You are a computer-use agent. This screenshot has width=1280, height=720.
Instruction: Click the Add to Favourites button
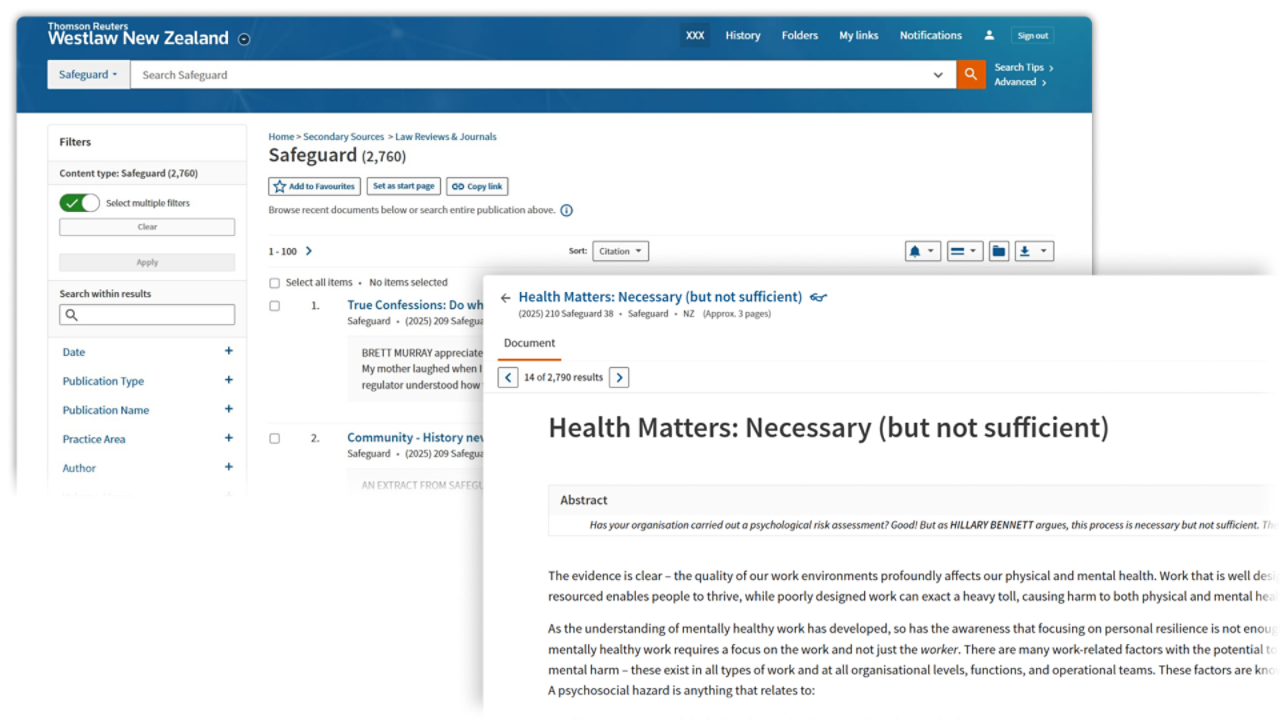pyautogui.click(x=314, y=187)
